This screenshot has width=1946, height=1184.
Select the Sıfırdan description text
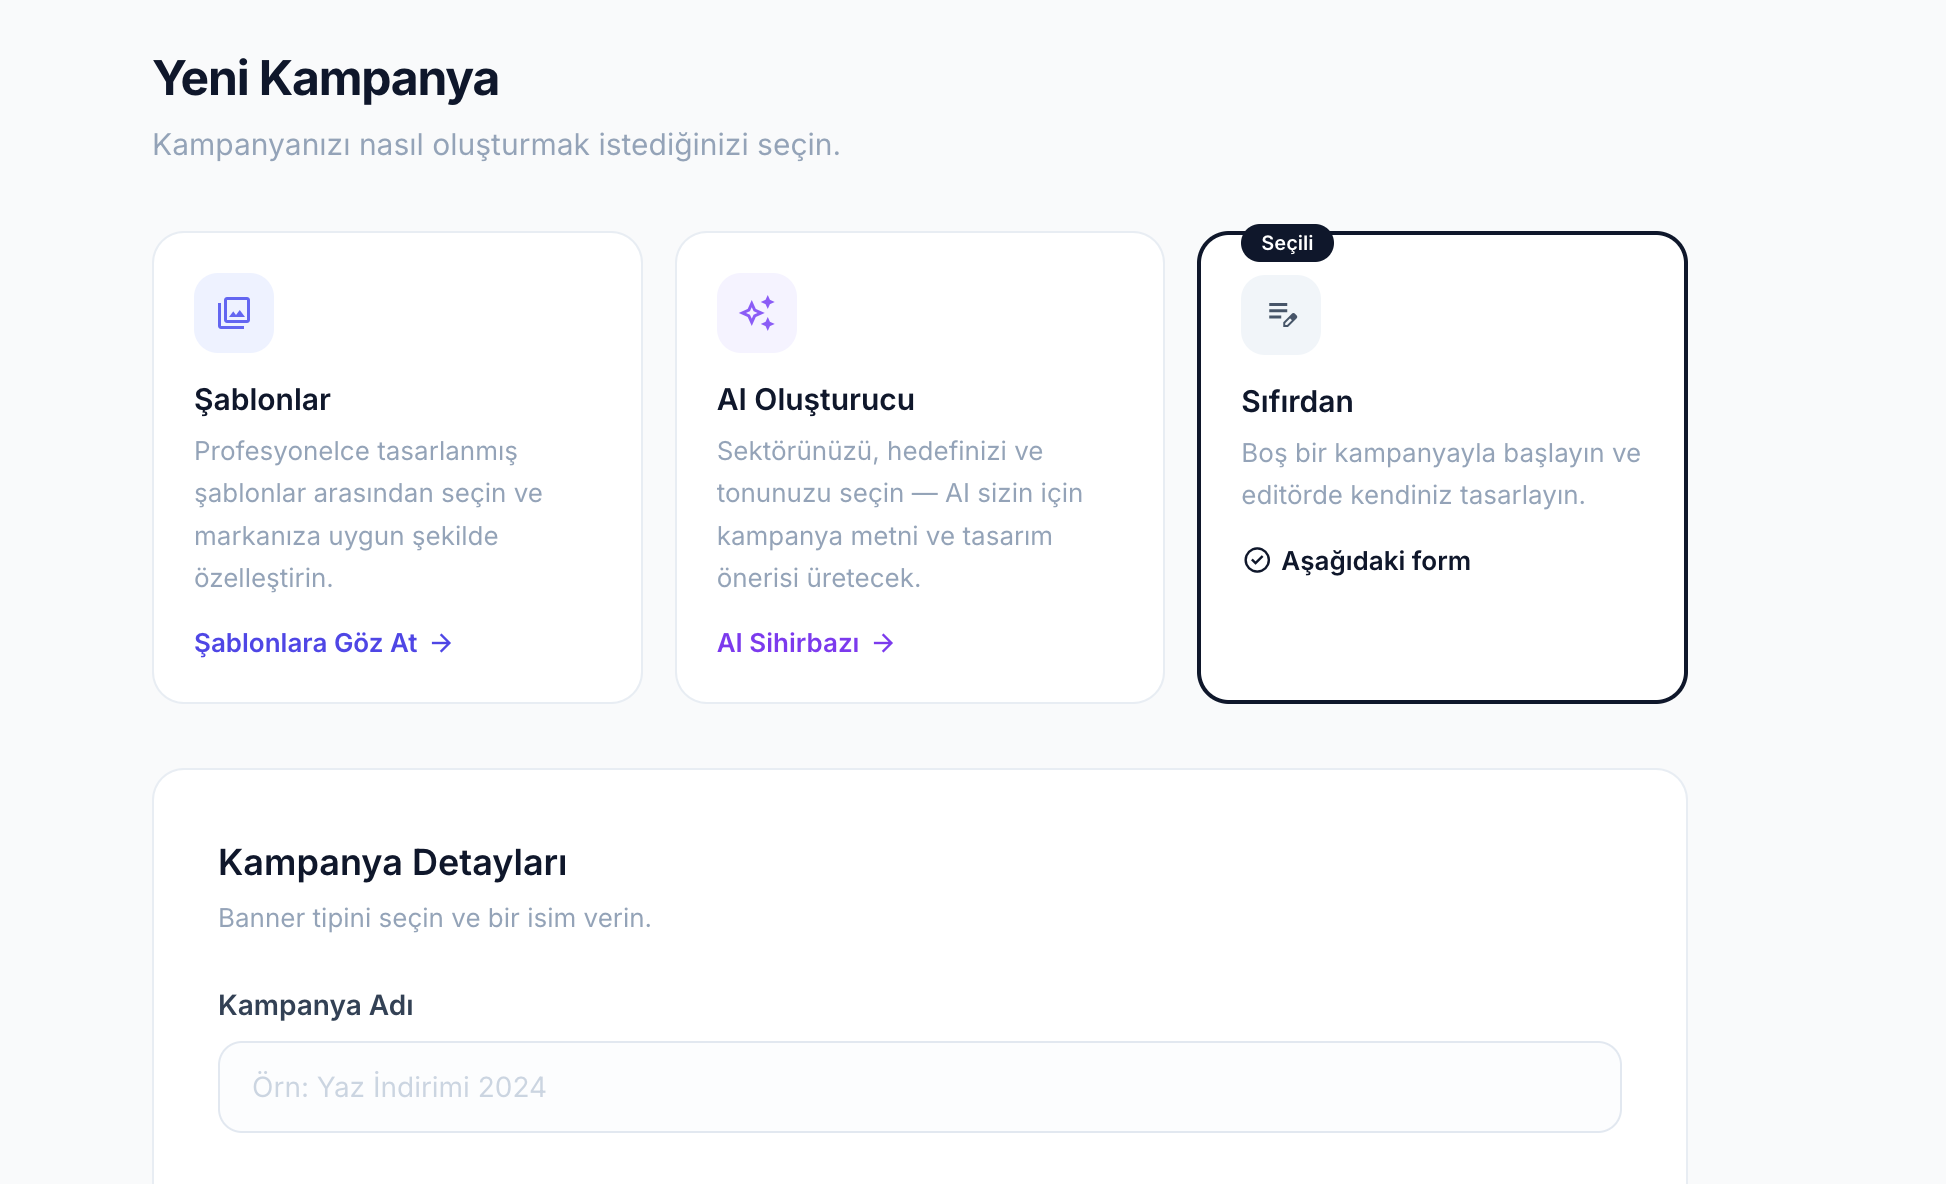1440,474
